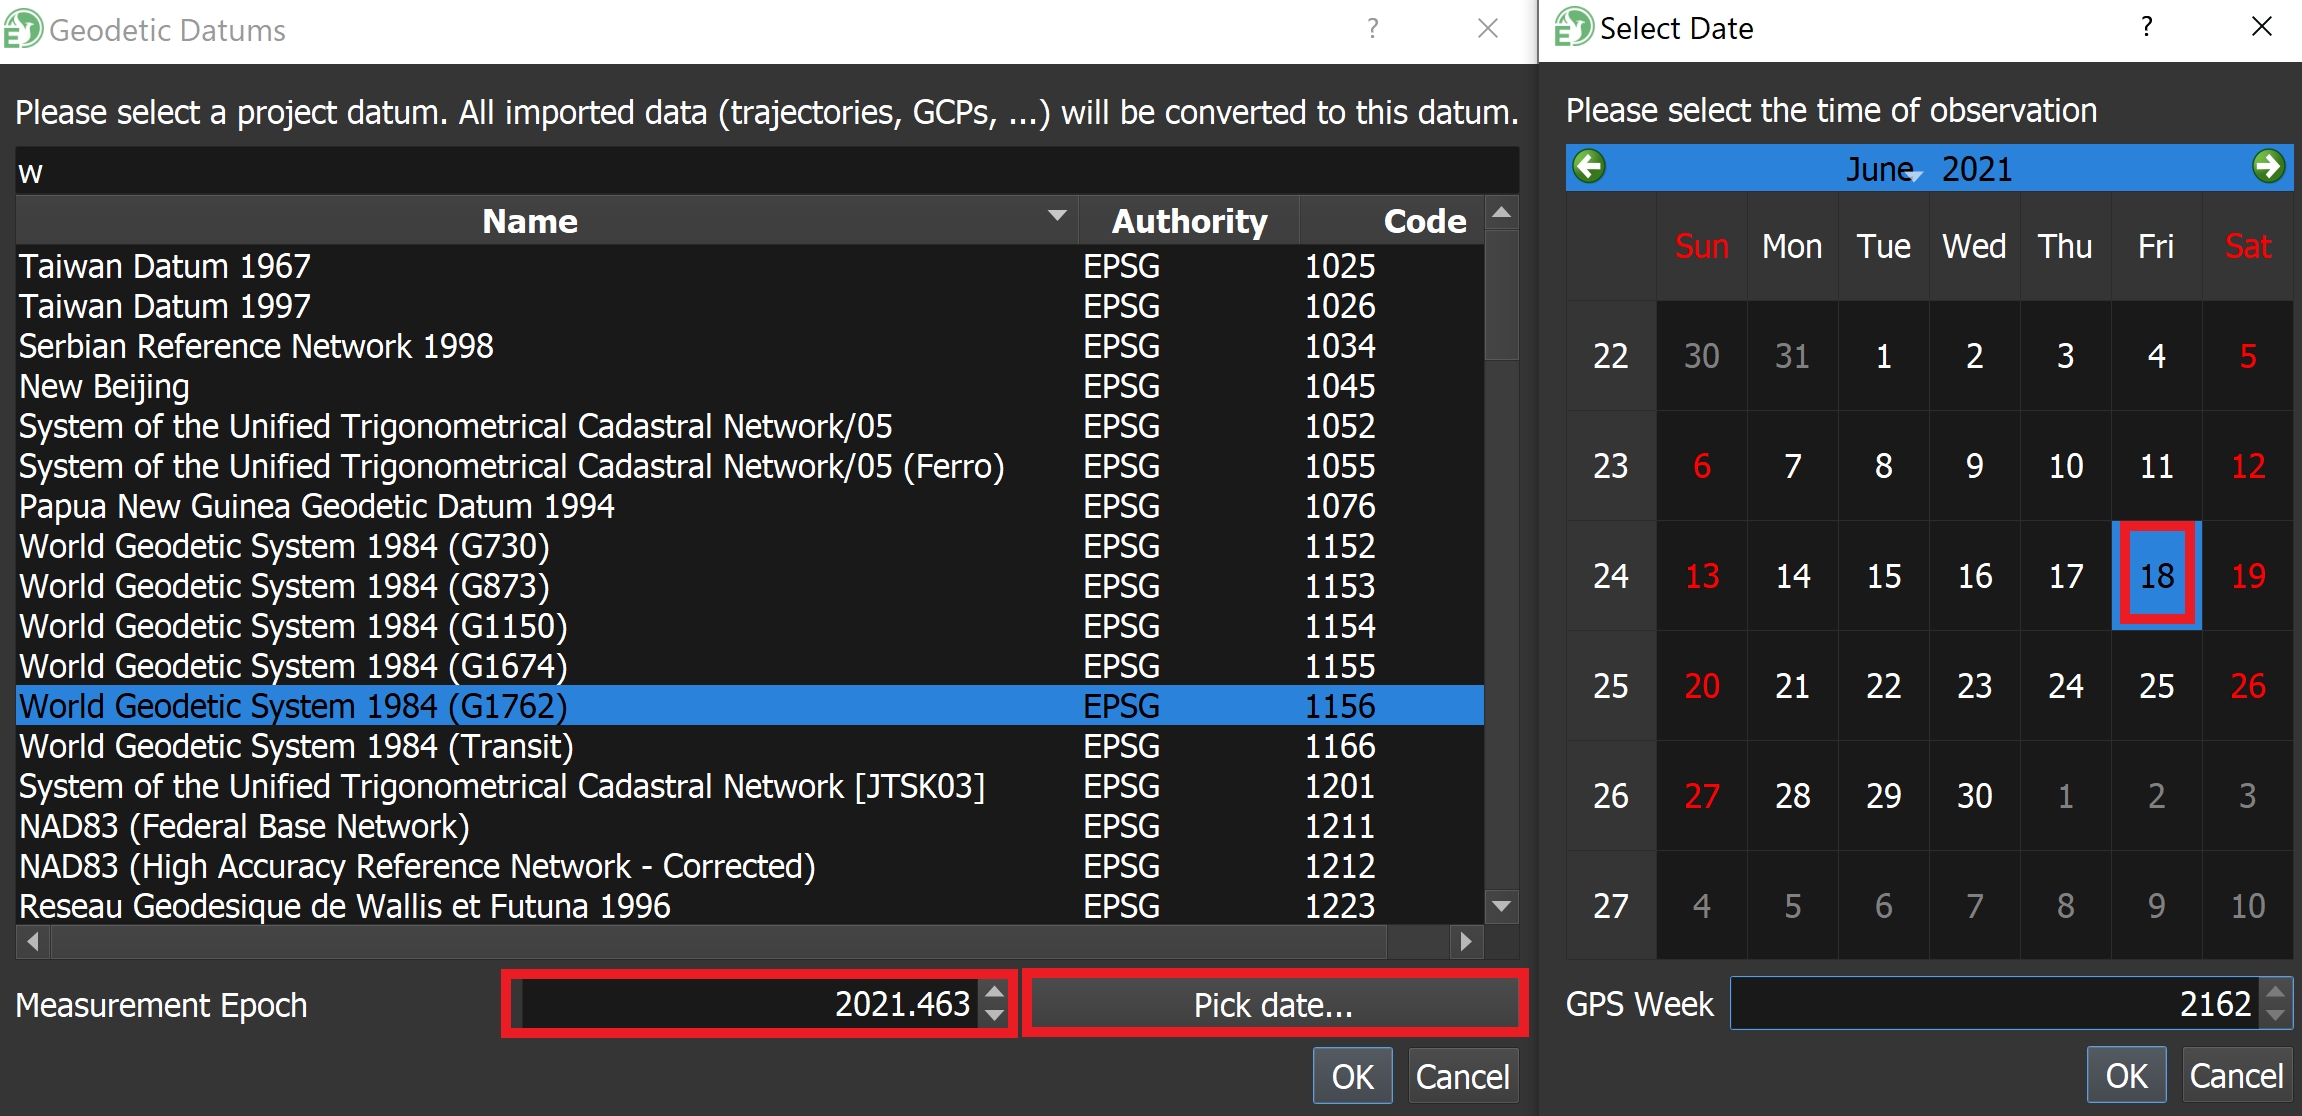This screenshot has height=1116, width=2302.
Task: Click the vertical scrollbar thumb of datum list
Action: click(1501, 295)
